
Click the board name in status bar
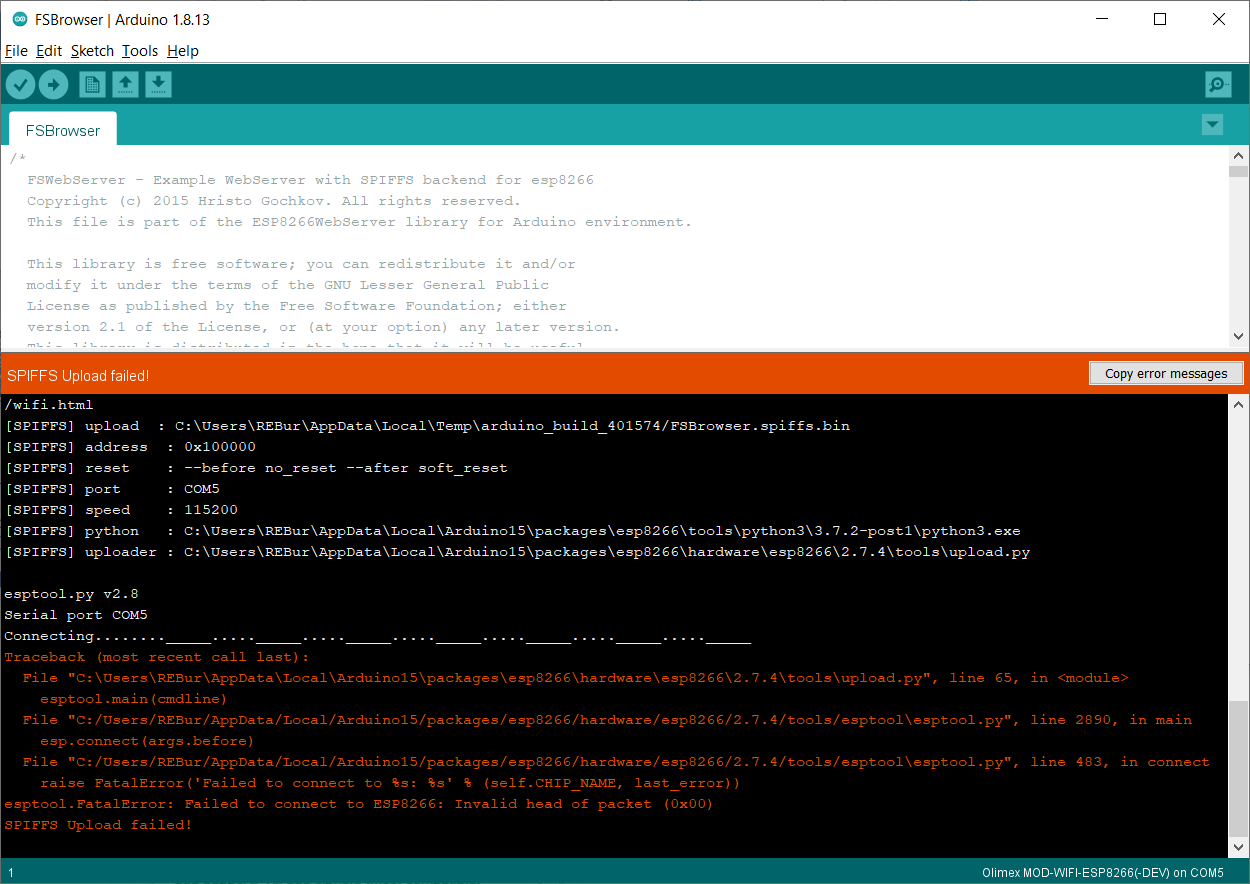1102,873
